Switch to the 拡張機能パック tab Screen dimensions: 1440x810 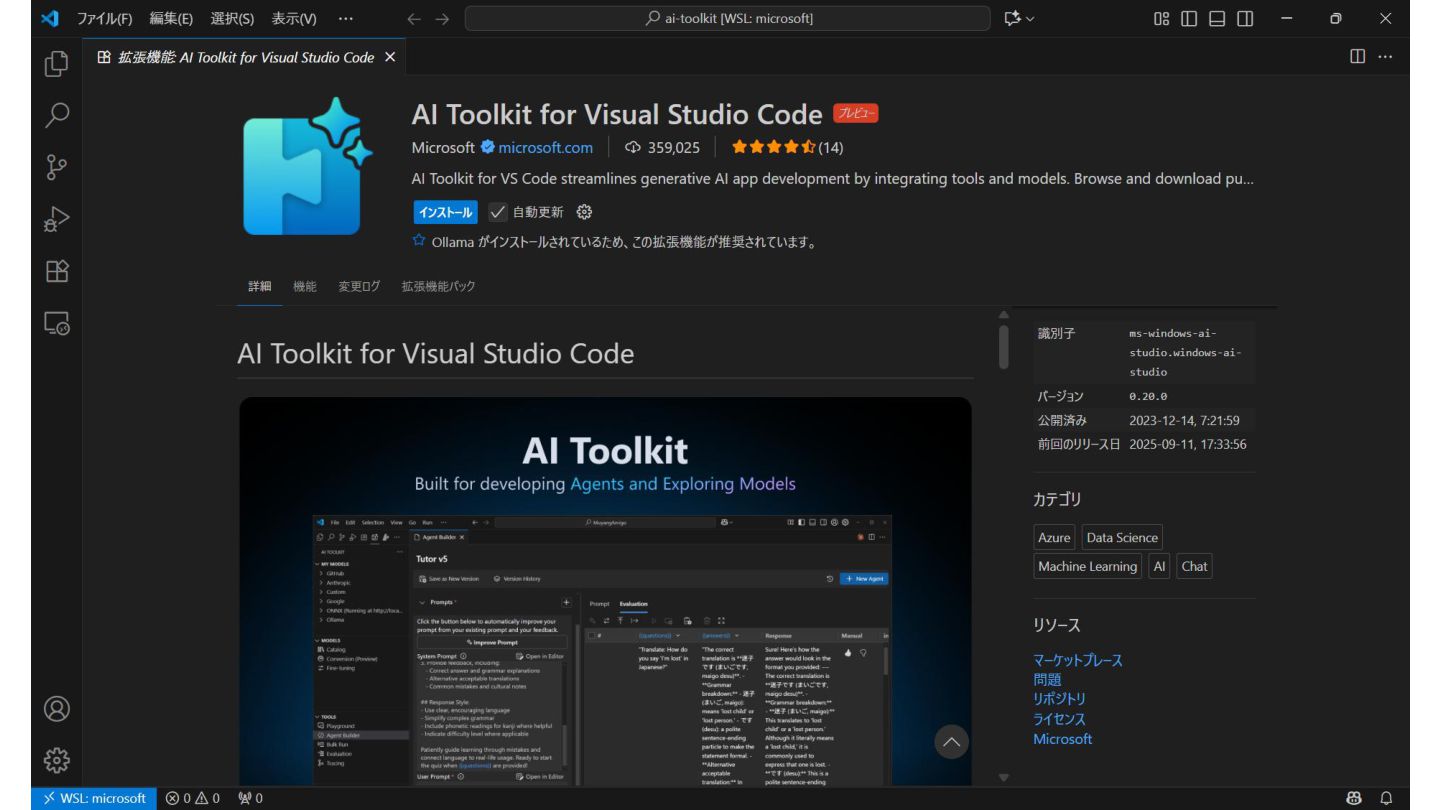tap(439, 286)
